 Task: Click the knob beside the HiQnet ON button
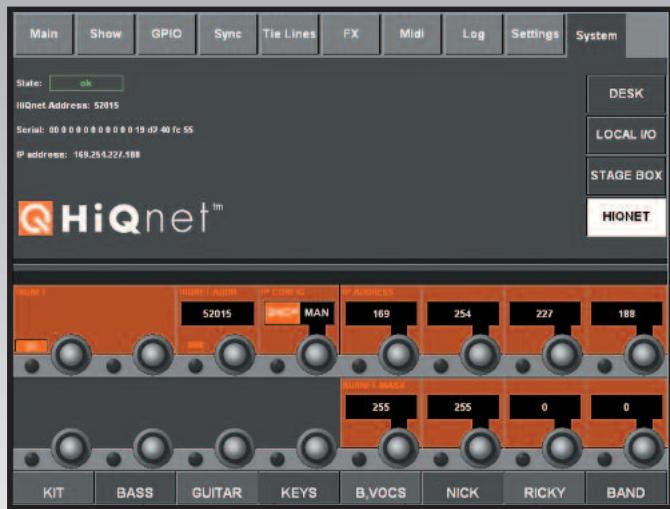pos(71,355)
